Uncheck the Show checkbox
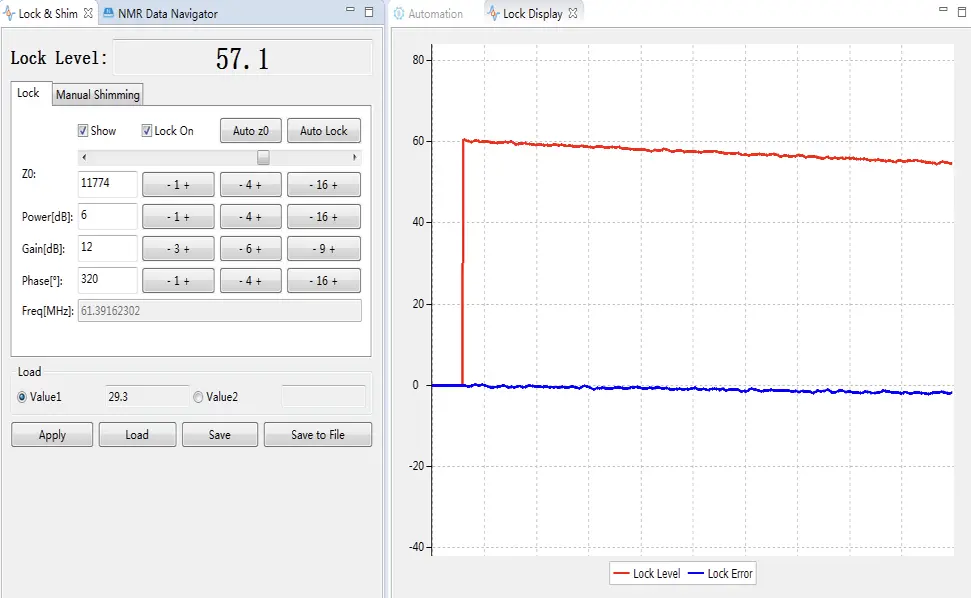The height and width of the screenshot is (598, 971). pyautogui.click(x=84, y=131)
